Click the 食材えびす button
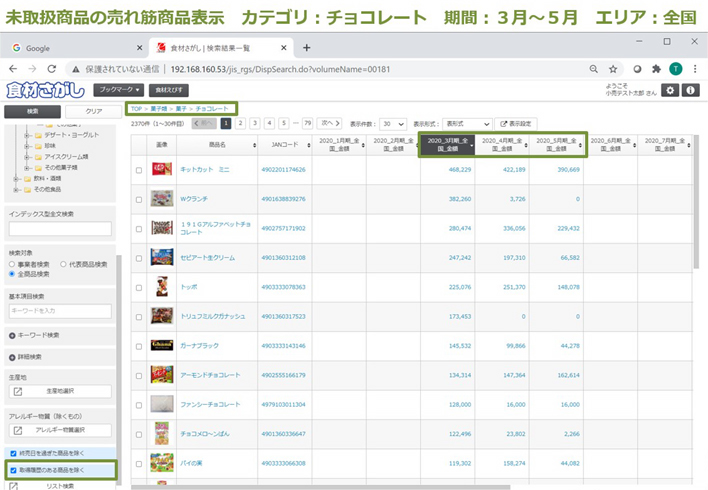Screen dimensions: 708x490 (169, 90)
